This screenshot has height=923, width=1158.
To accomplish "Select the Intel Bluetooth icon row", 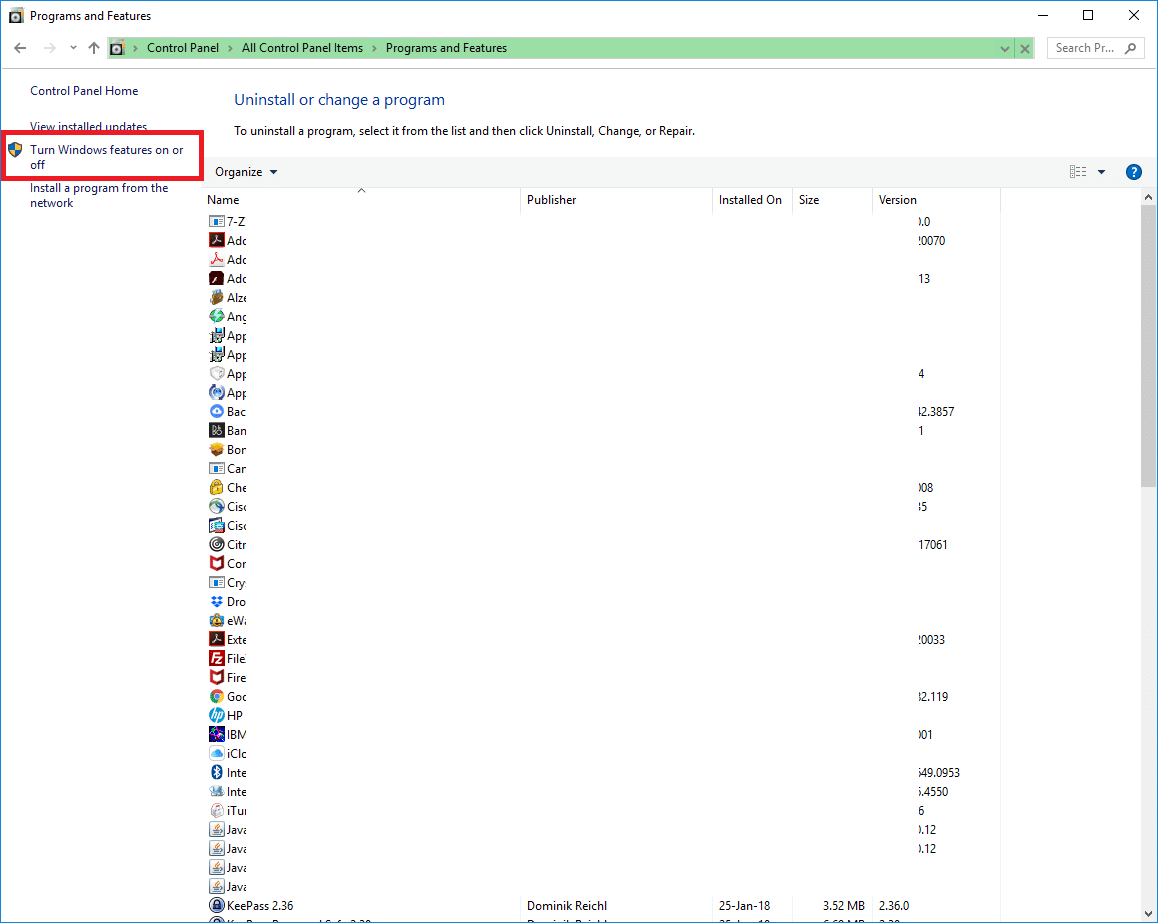I will tap(216, 772).
